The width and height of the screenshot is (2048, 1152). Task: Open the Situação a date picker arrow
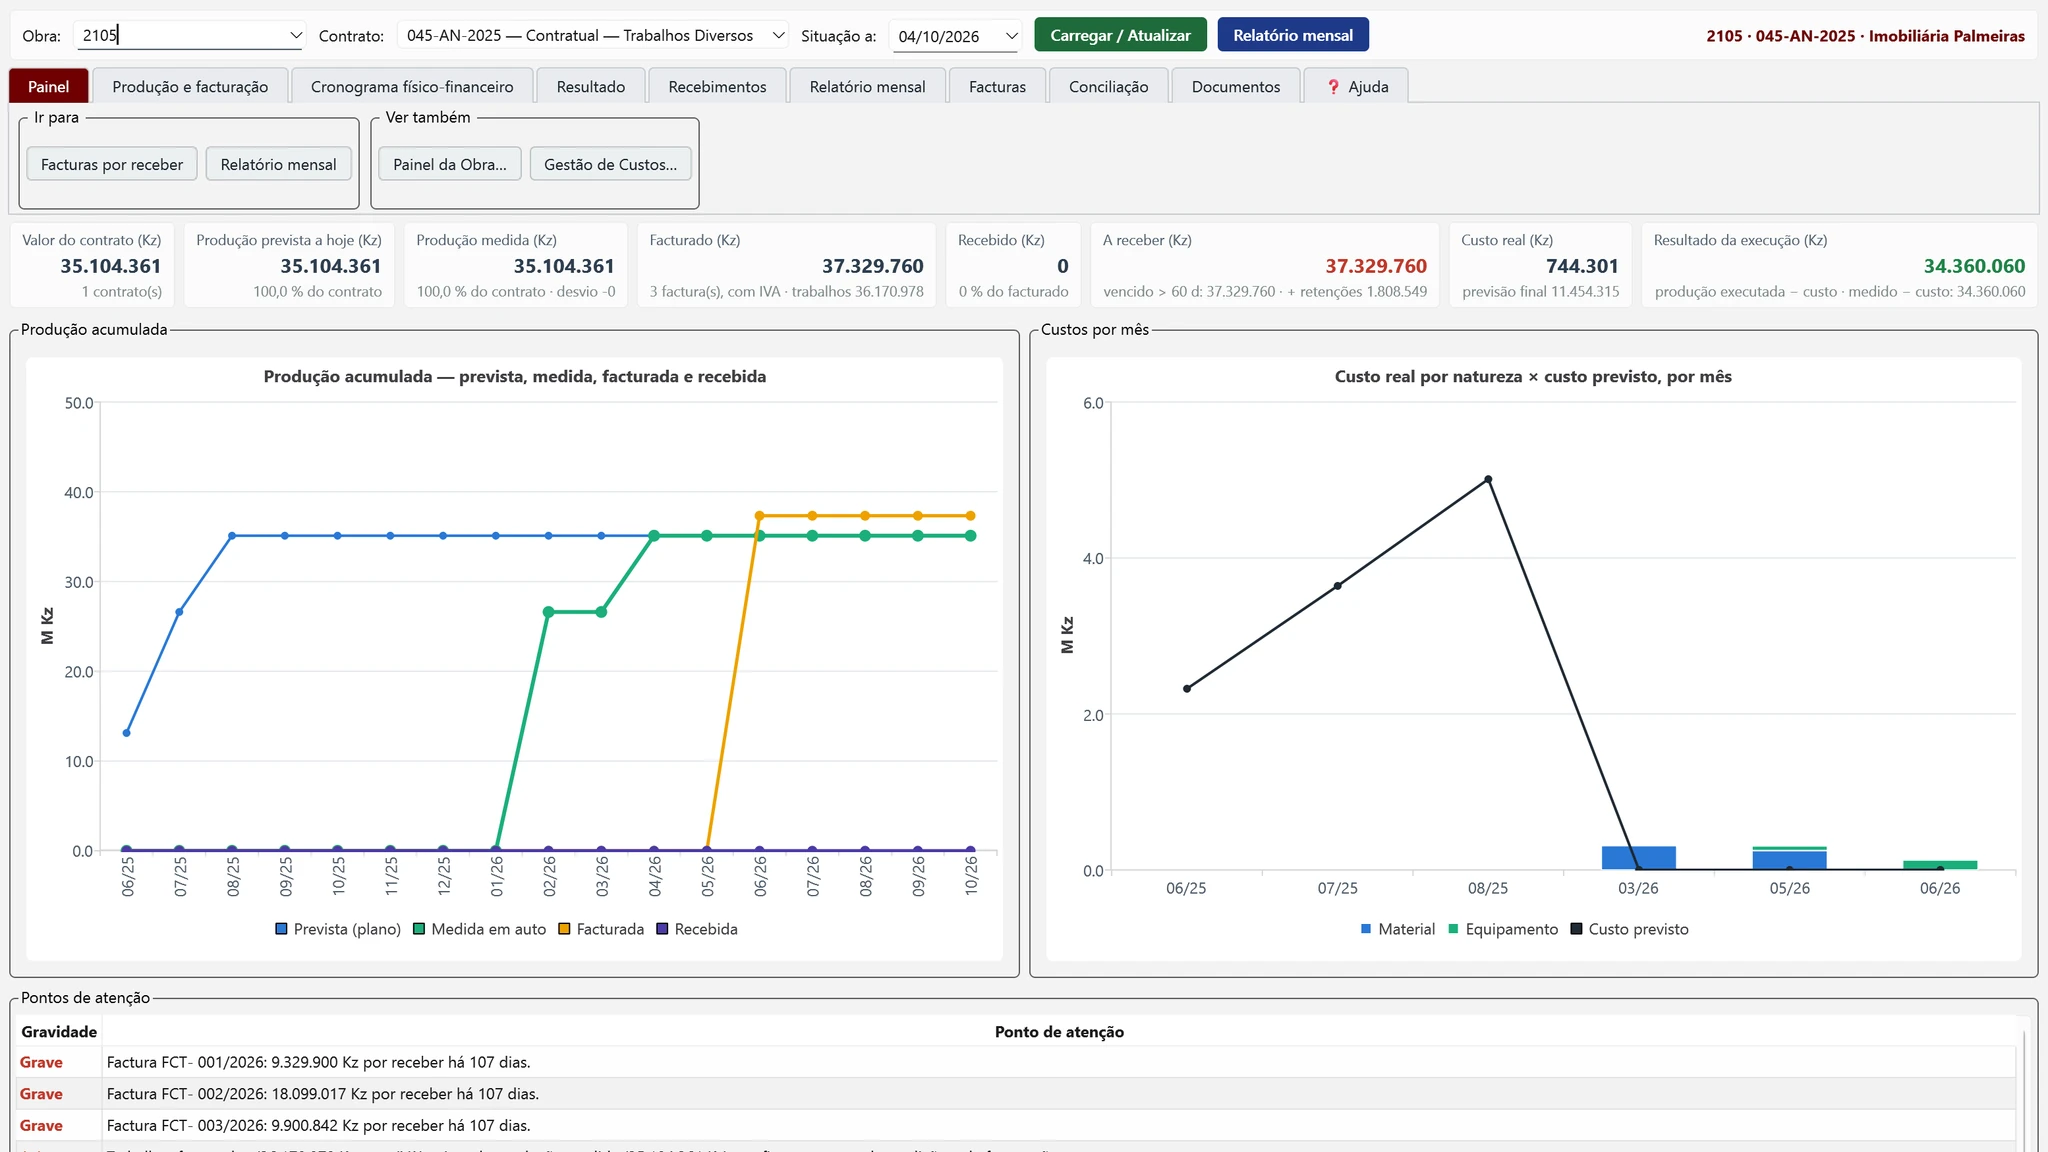pos(1011,37)
